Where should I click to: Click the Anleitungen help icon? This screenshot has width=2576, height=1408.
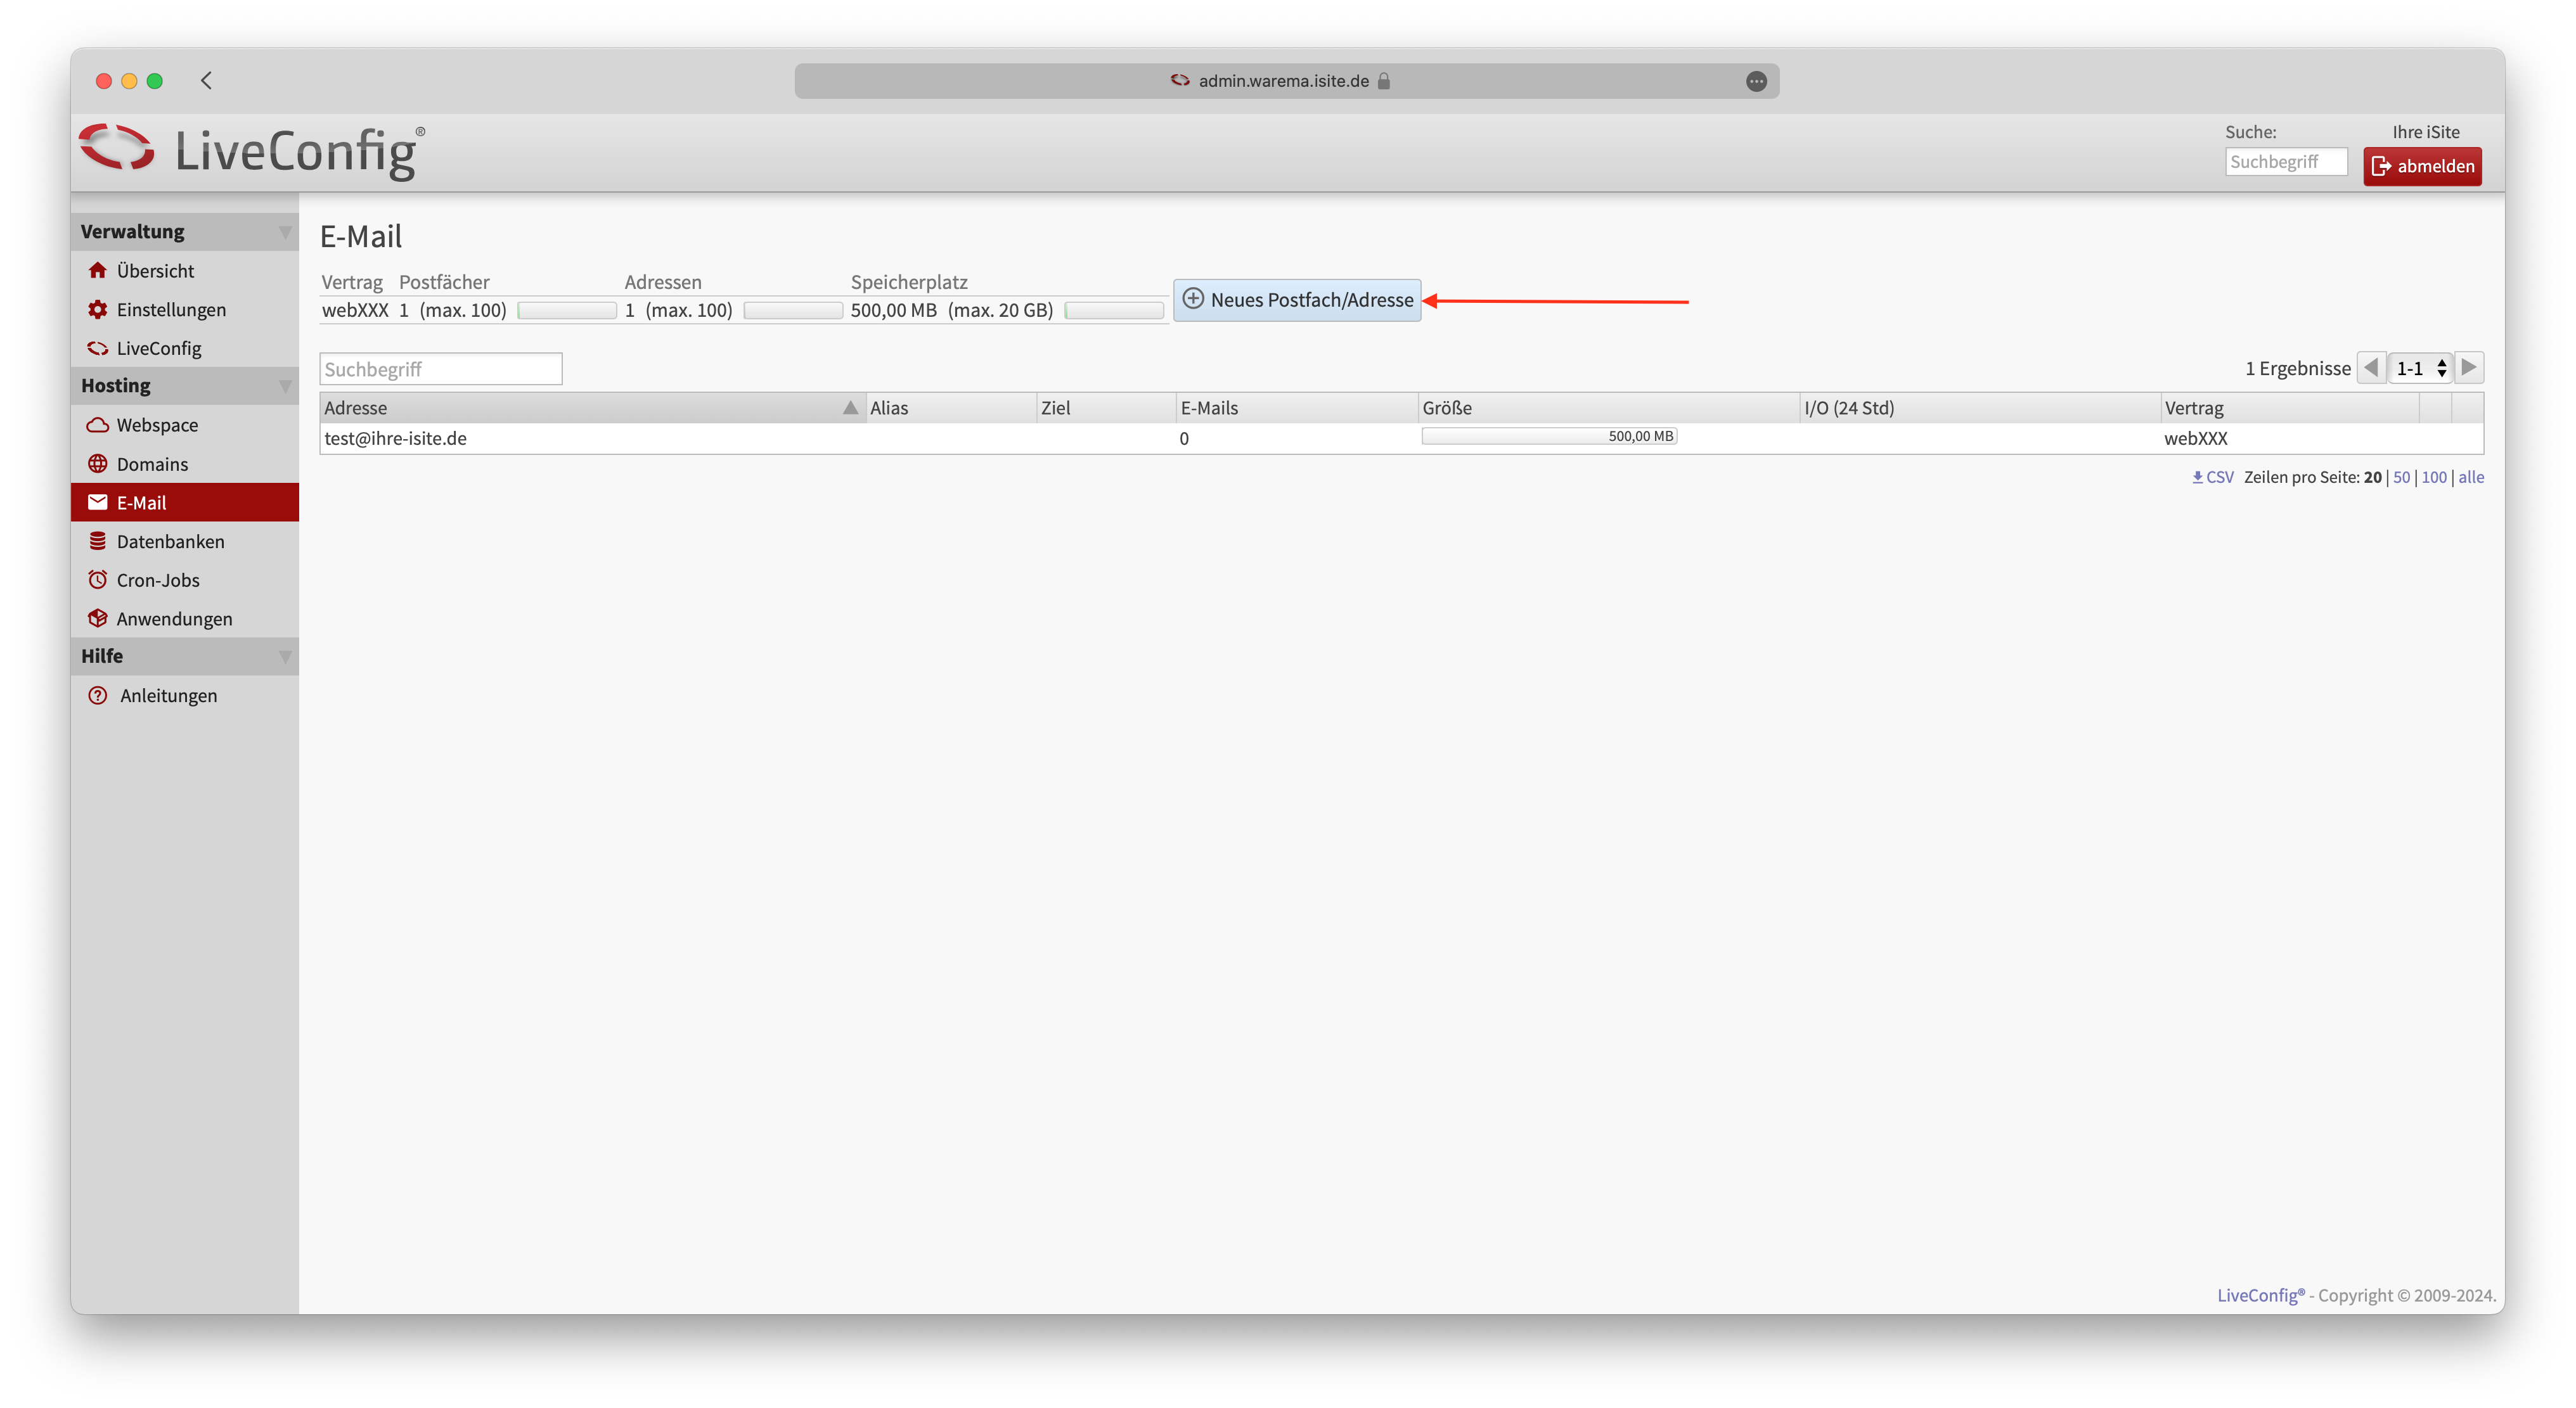pyautogui.click(x=97, y=695)
